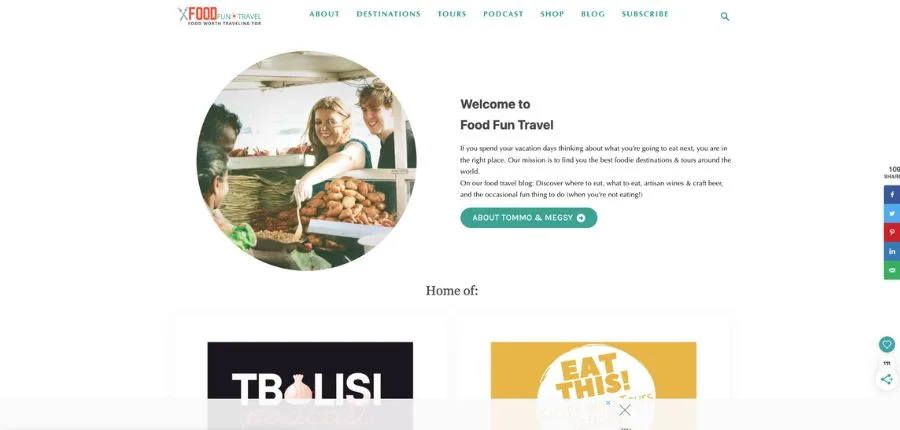Pin page using Pinterest sidebar icon
Image resolution: width=900 pixels, height=430 pixels.
click(x=892, y=233)
